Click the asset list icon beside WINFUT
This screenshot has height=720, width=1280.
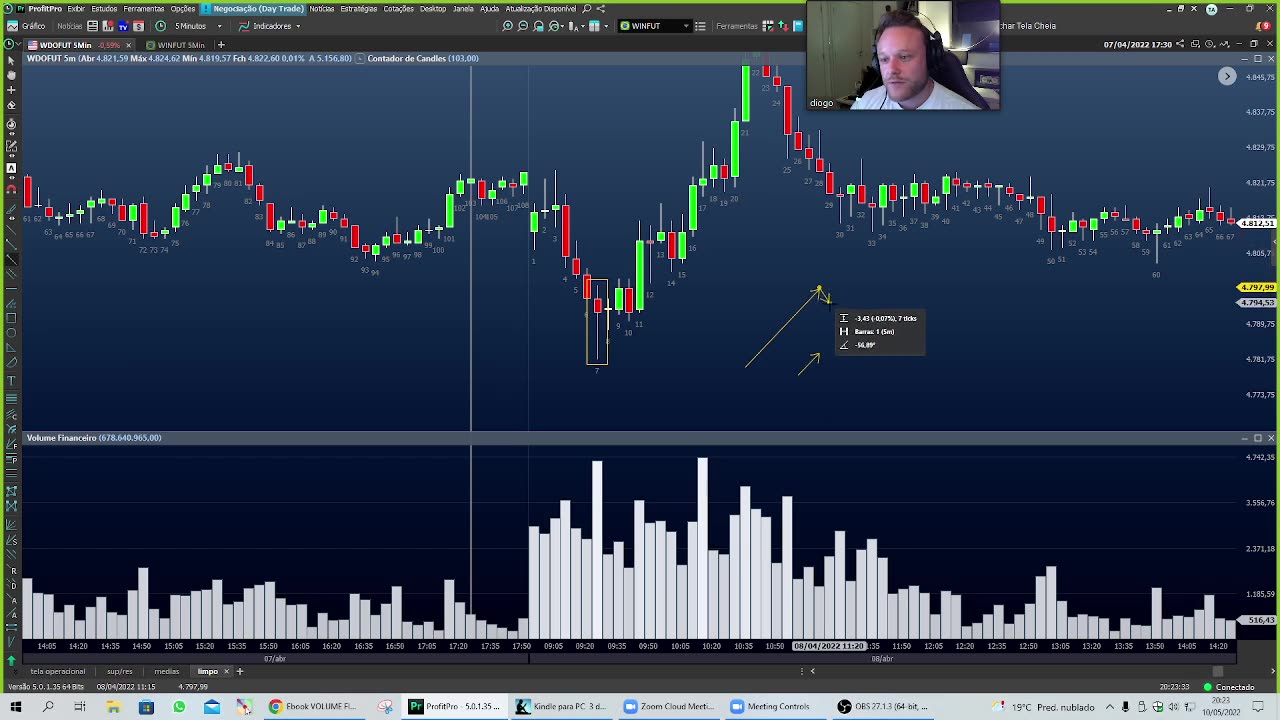(x=700, y=26)
